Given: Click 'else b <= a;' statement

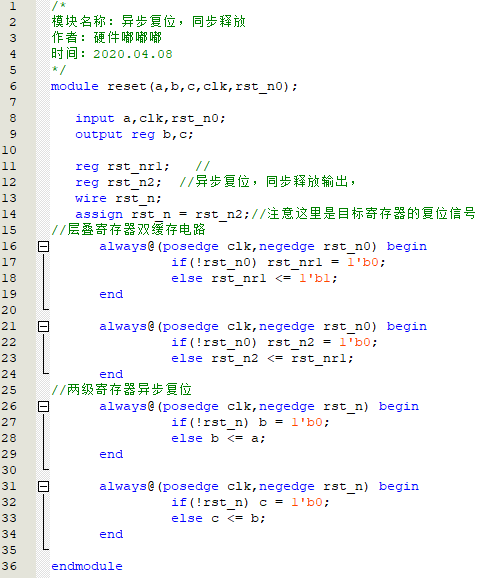Looking at the screenshot, I should (218, 438).
